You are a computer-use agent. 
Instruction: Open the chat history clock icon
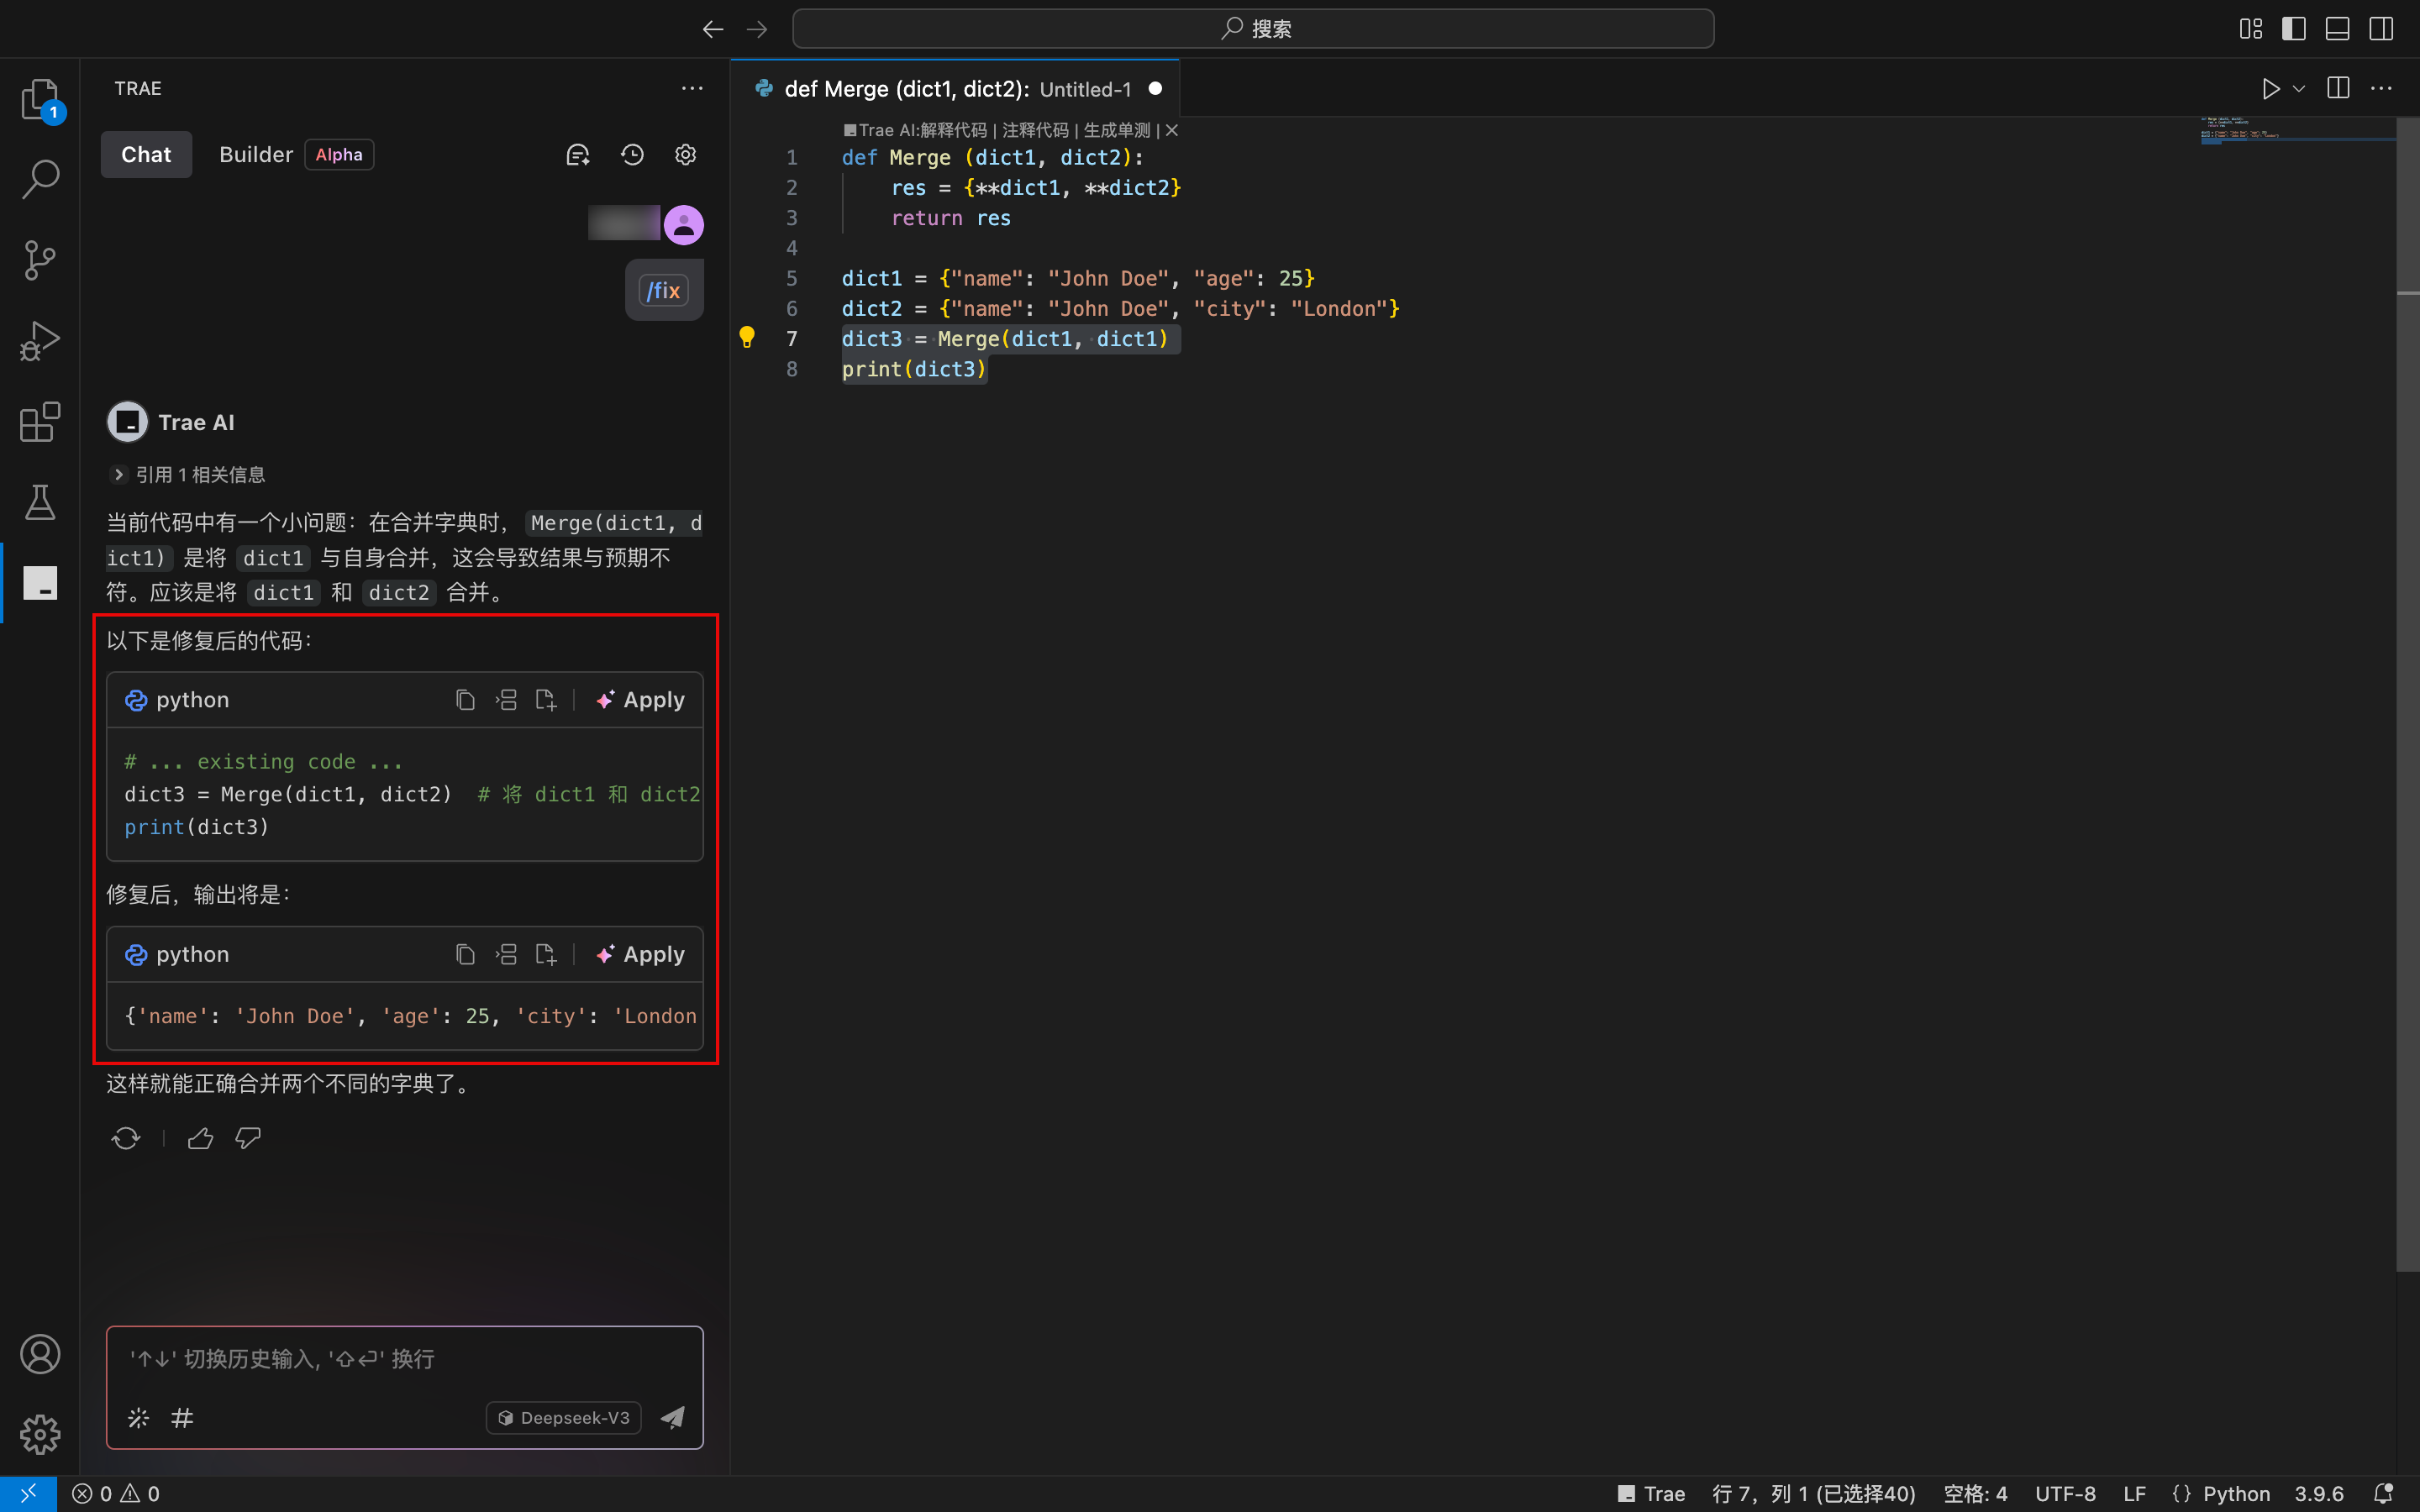[632, 155]
